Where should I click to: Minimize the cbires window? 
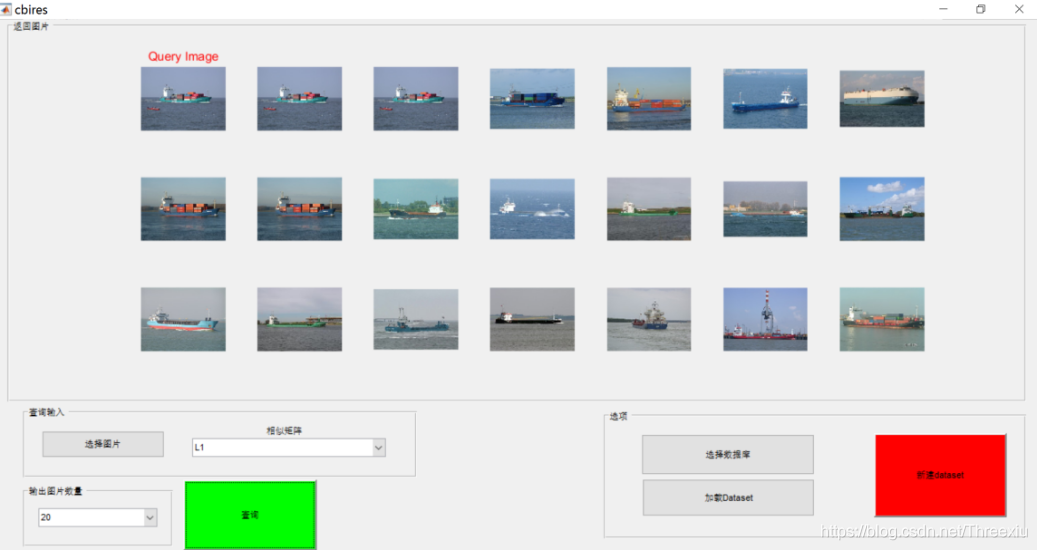click(x=943, y=9)
